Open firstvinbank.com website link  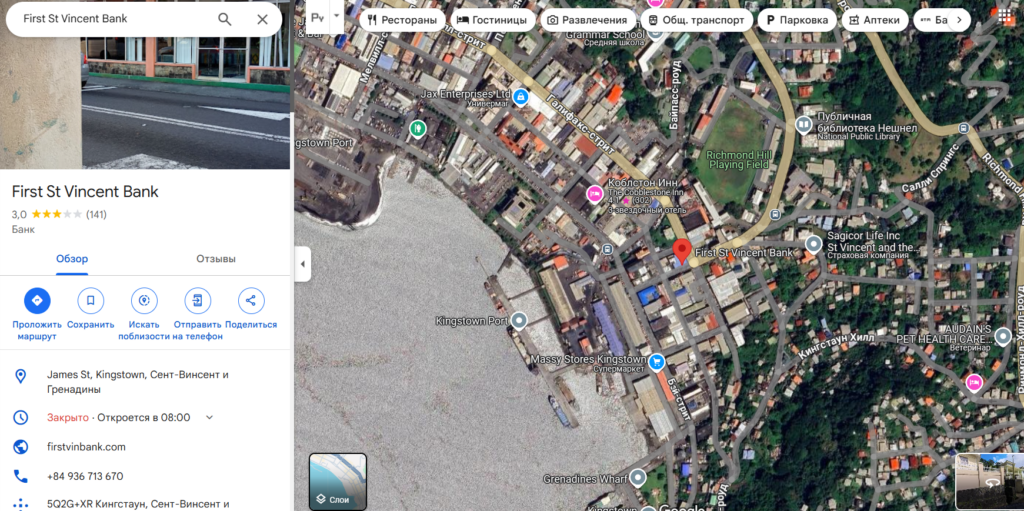tap(86, 447)
